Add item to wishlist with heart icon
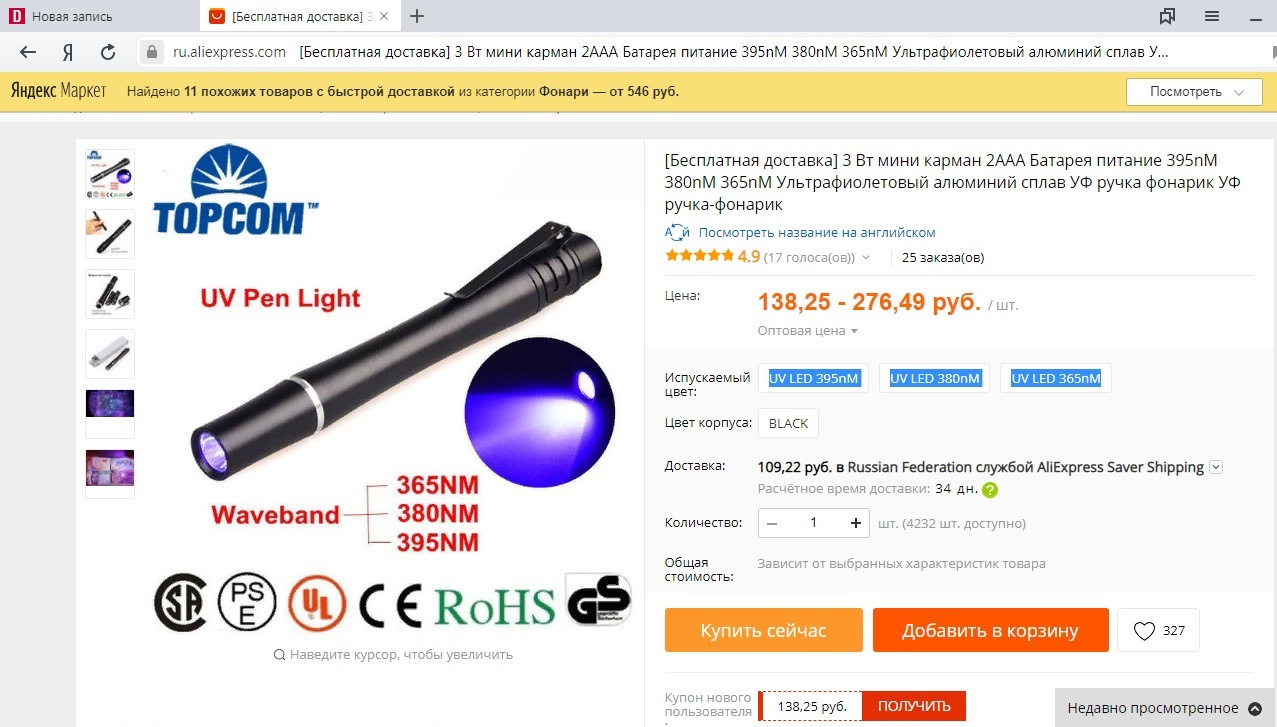1277x727 pixels. point(1158,631)
